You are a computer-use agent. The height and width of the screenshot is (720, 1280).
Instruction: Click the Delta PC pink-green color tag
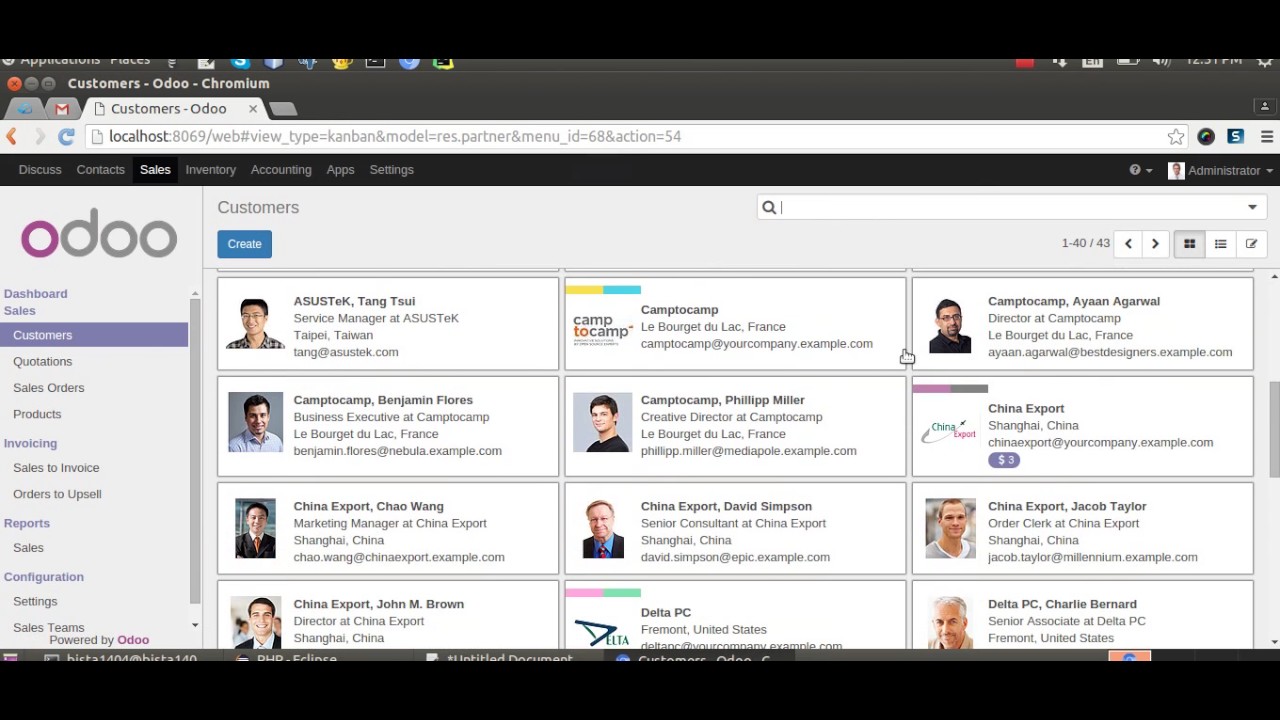[x=603, y=593]
